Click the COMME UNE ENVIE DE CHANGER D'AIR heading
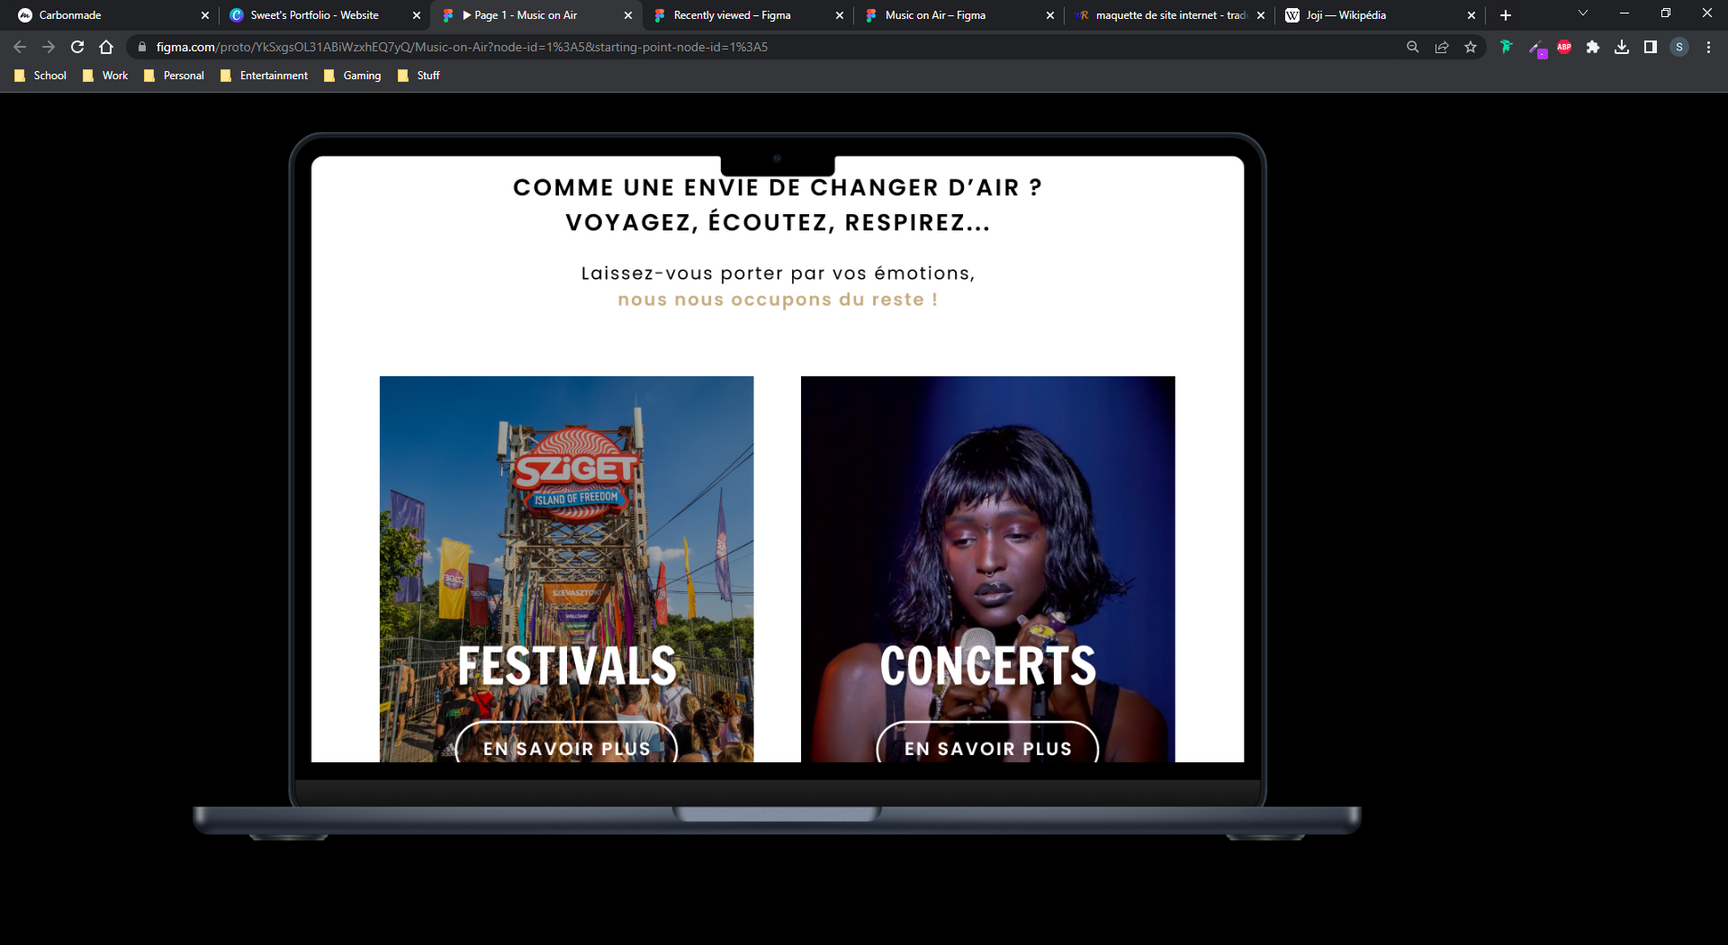1728x945 pixels. click(777, 188)
